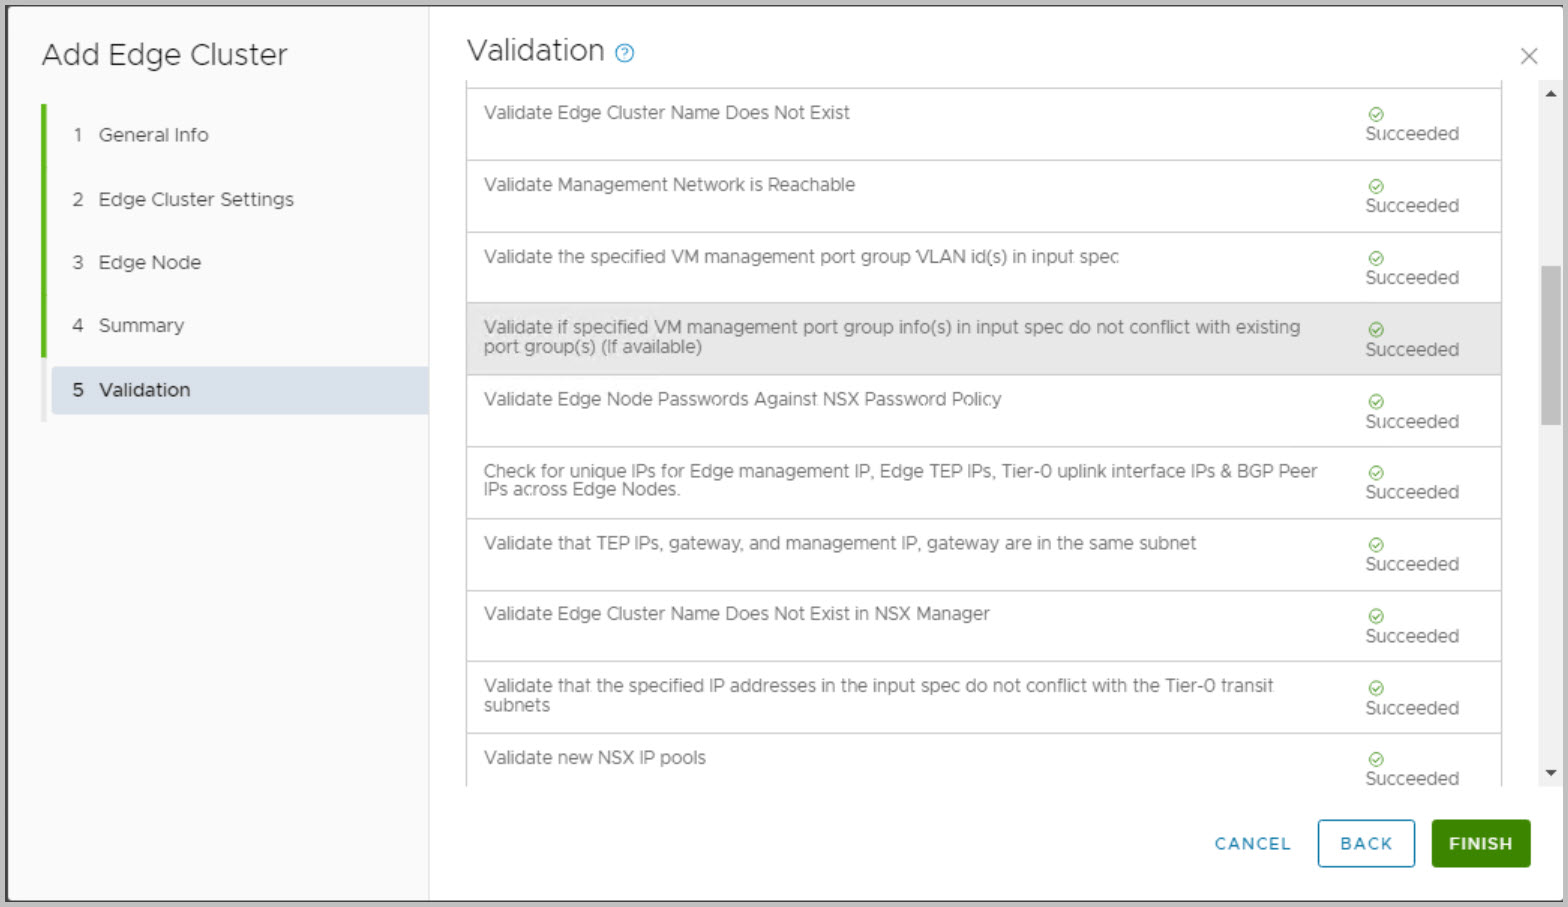Image resolution: width=1568 pixels, height=907 pixels.
Task: Click success icon for Tier-0 transit subnets row
Action: [x=1376, y=688]
